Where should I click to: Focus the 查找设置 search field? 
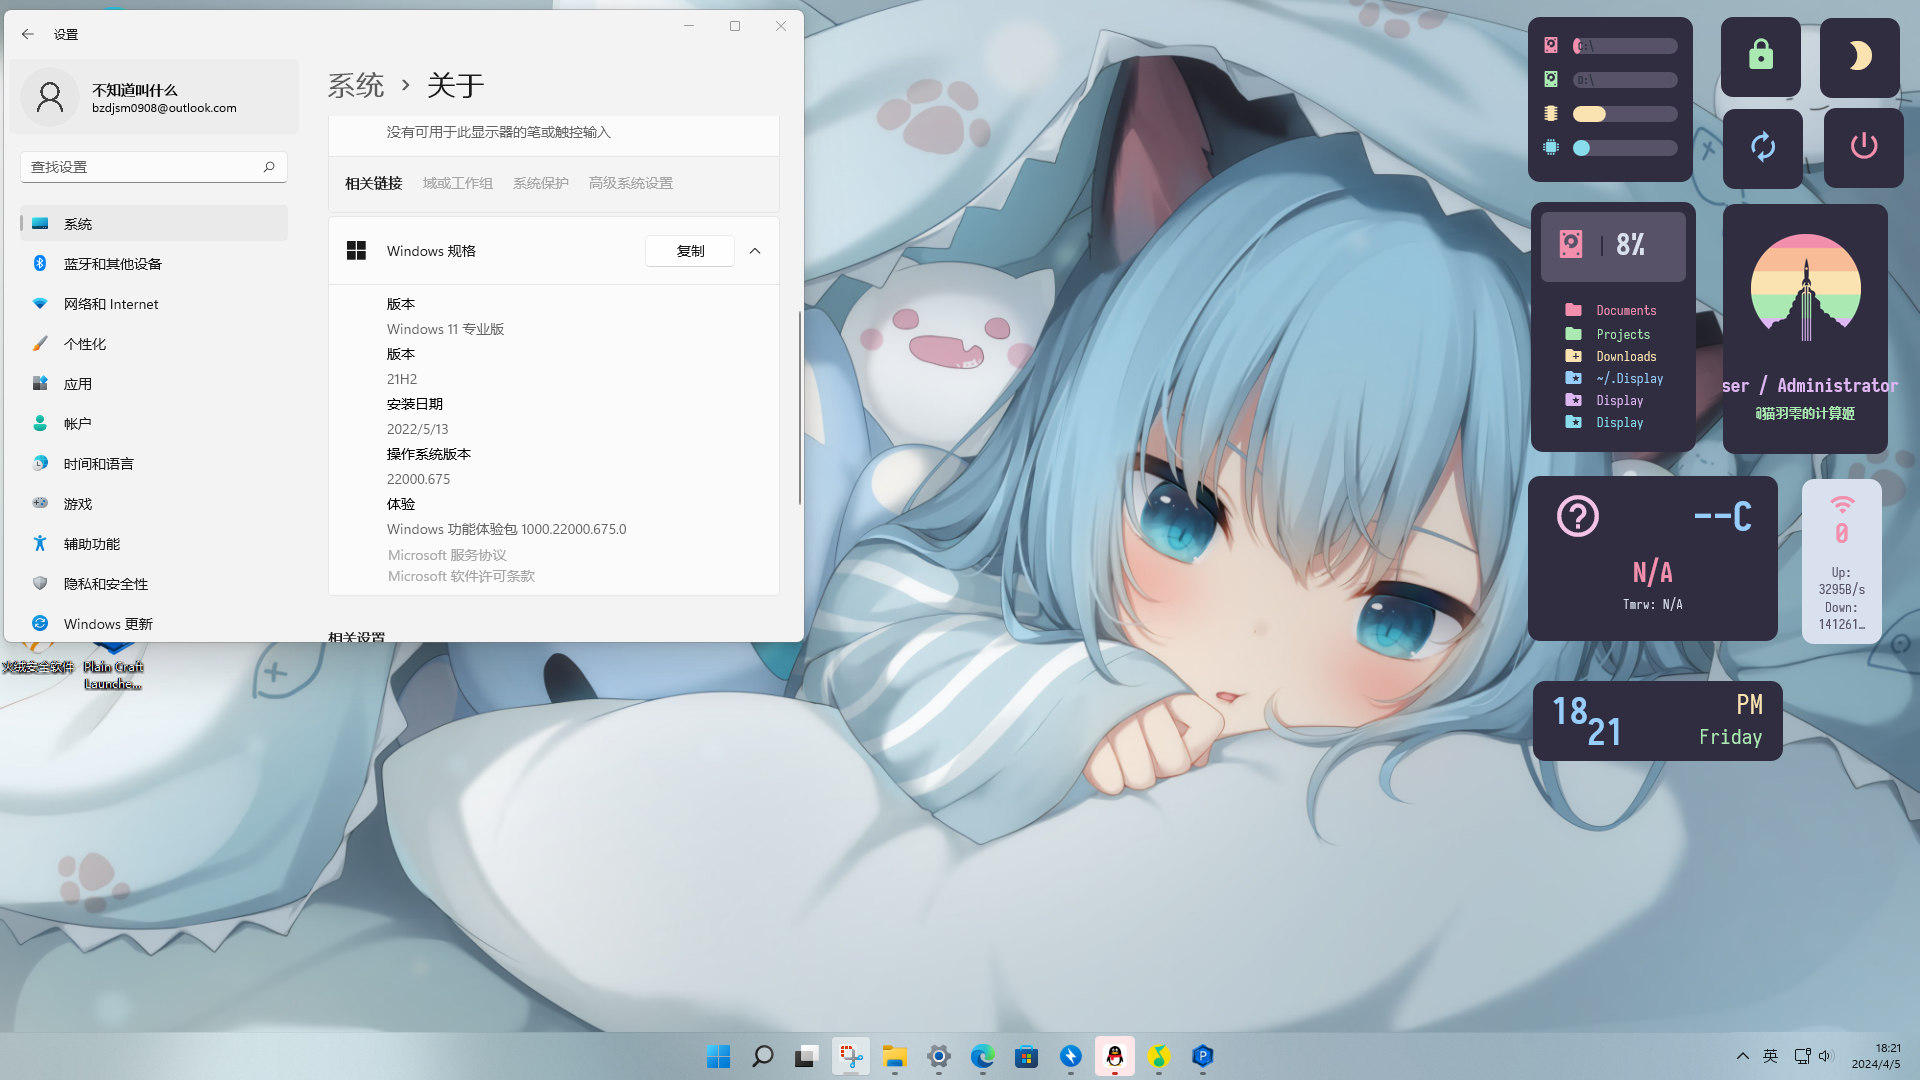153,167
